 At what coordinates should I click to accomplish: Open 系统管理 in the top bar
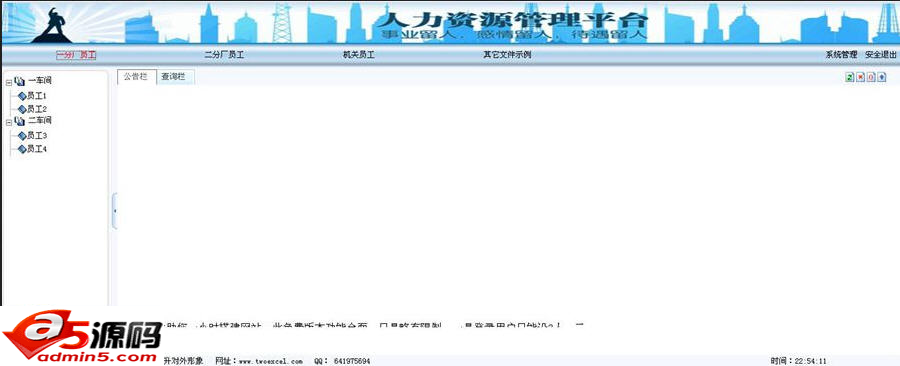[841, 55]
